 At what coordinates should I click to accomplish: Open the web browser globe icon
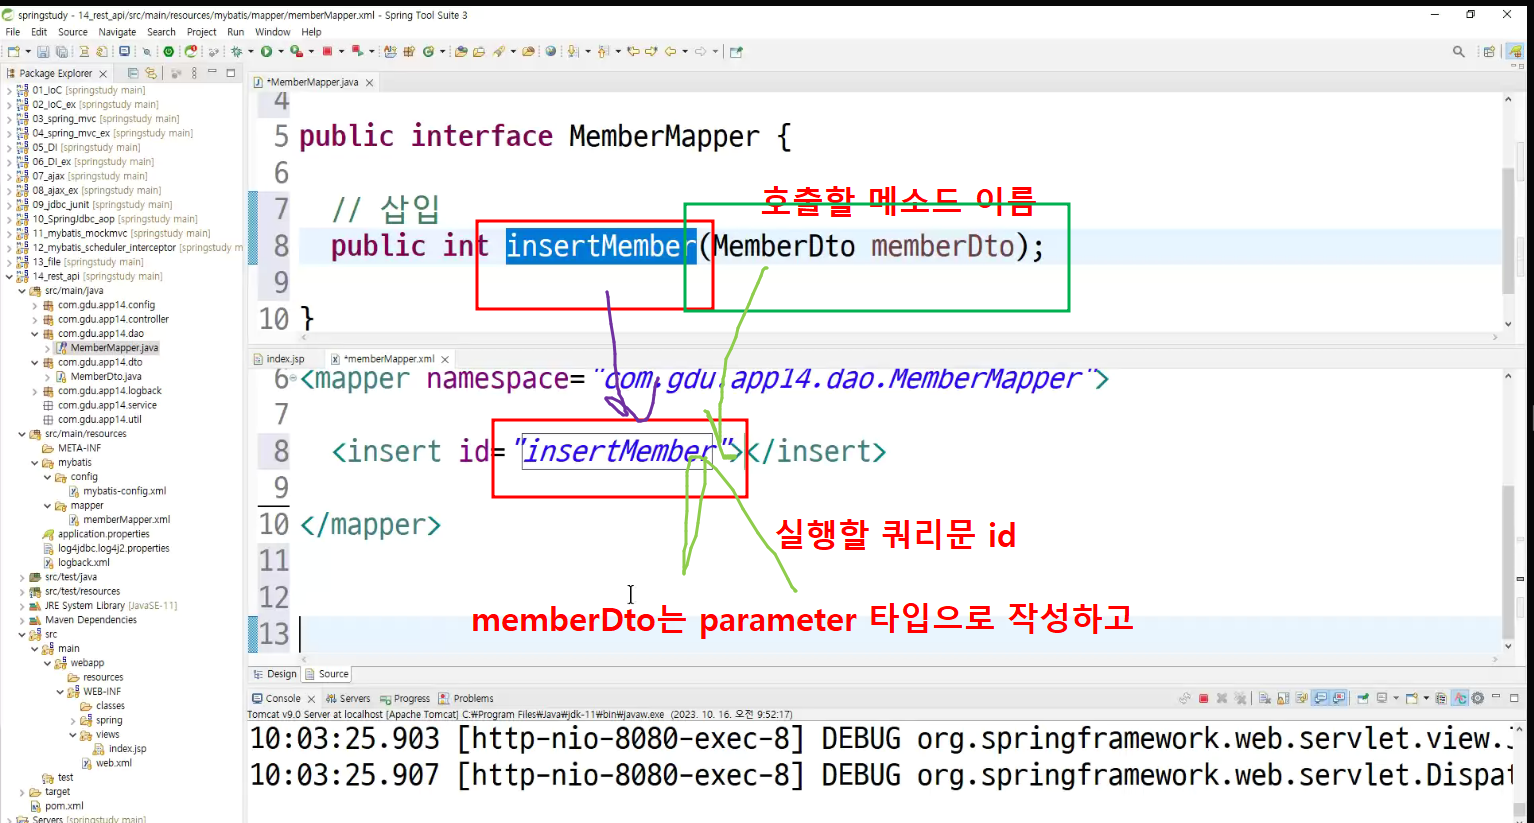[550, 51]
